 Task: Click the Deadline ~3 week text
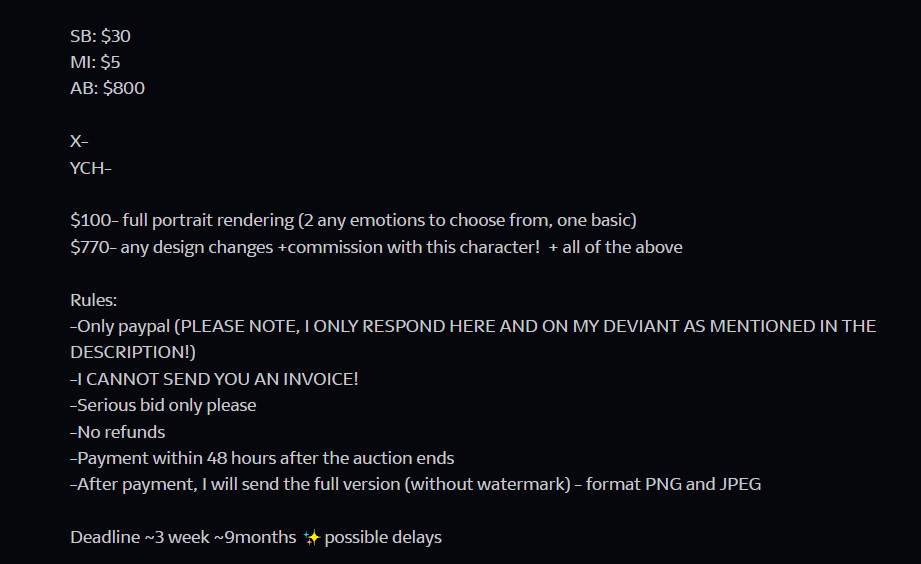coord(140,538)
